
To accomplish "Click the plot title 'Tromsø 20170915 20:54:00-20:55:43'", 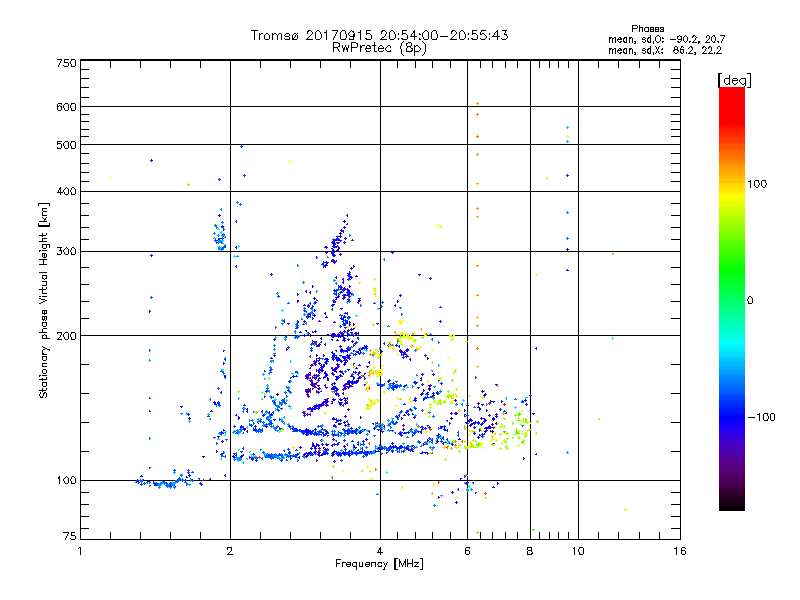I will 379,35.
